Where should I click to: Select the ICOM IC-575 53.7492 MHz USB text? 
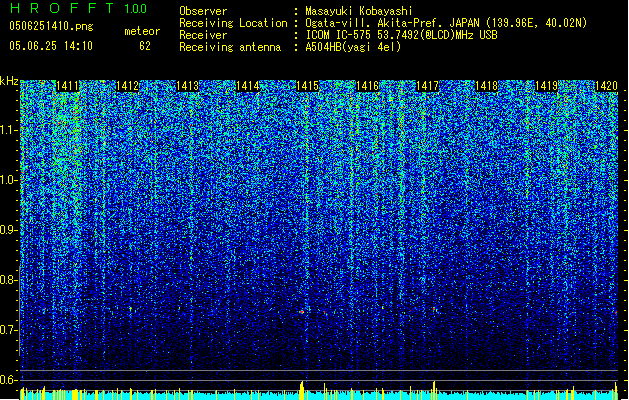click(401, 35)
